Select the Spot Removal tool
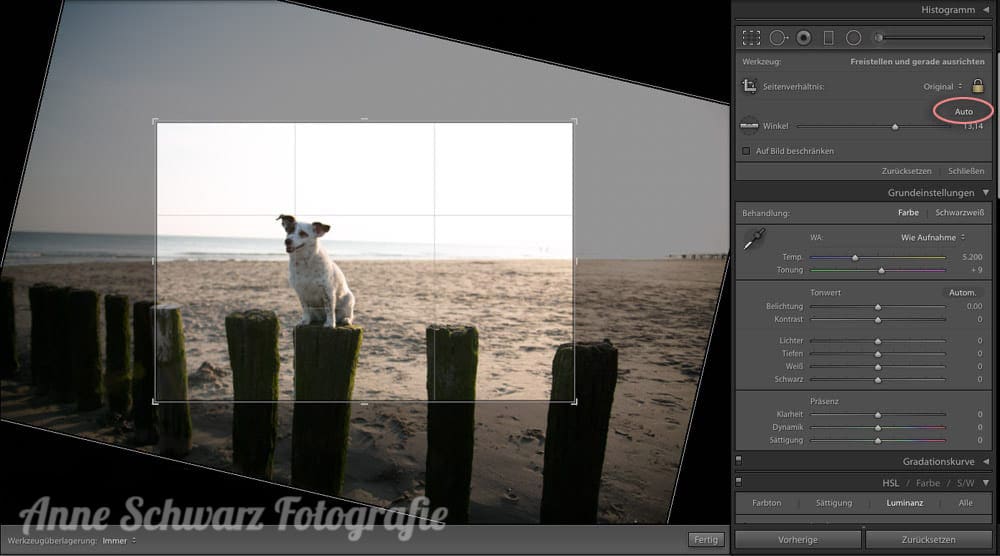 click(778, 38)
